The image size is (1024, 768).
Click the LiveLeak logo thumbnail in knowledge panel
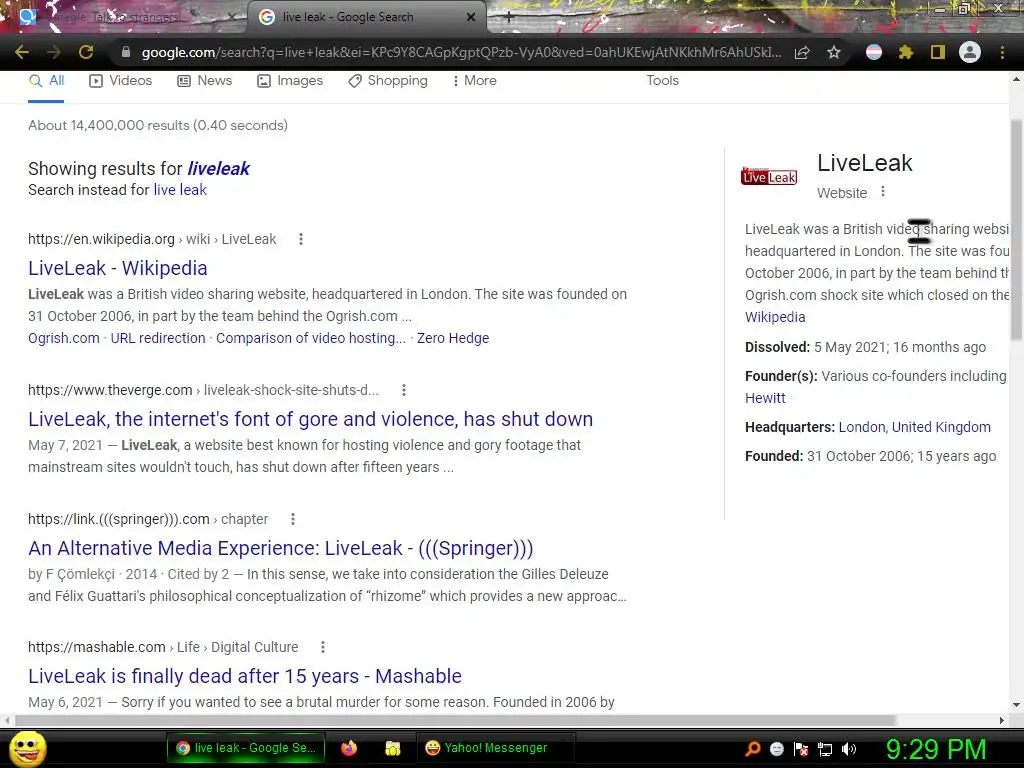tap(769, 176)
